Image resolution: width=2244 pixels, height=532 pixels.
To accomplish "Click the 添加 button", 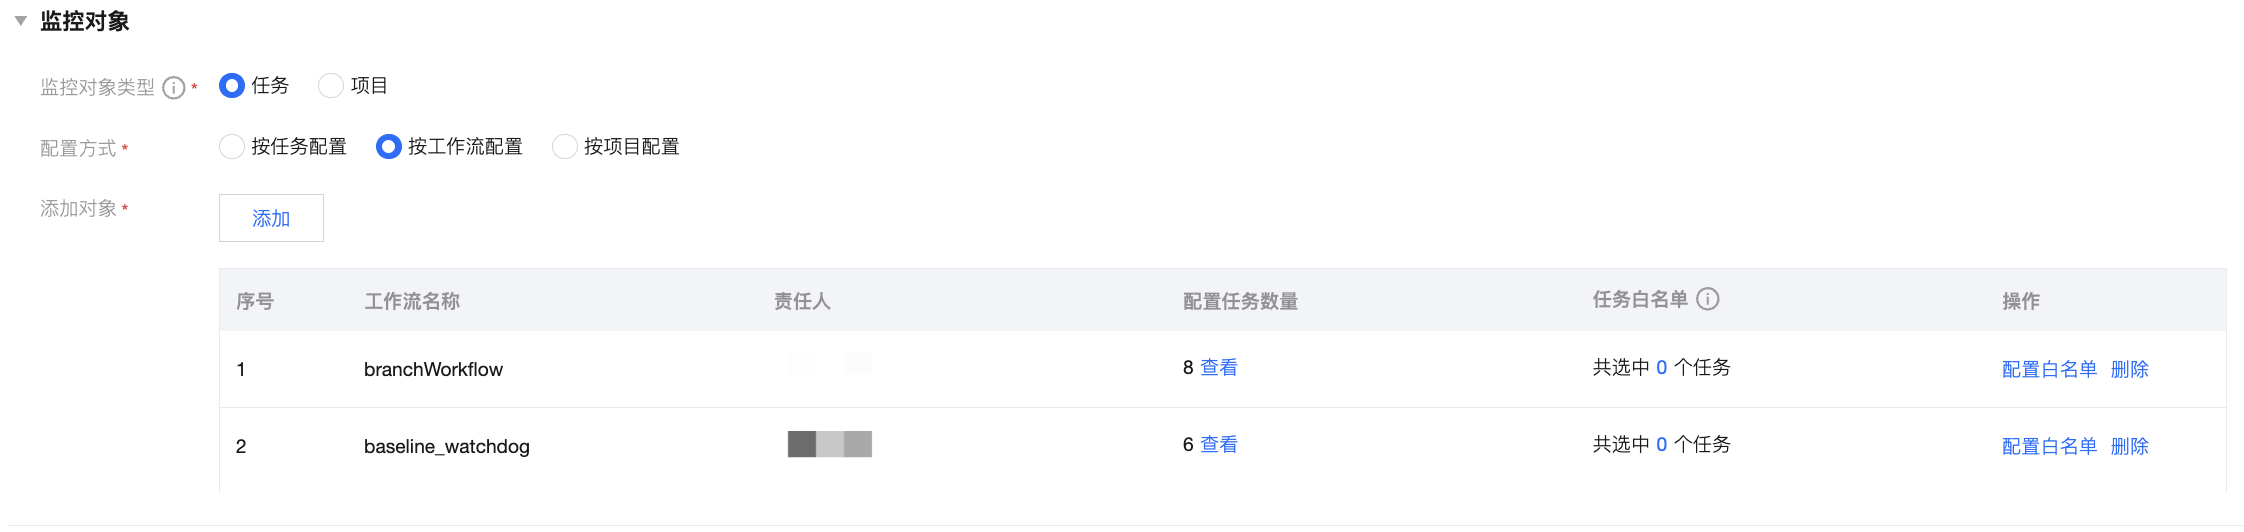I will pos(271,218).
